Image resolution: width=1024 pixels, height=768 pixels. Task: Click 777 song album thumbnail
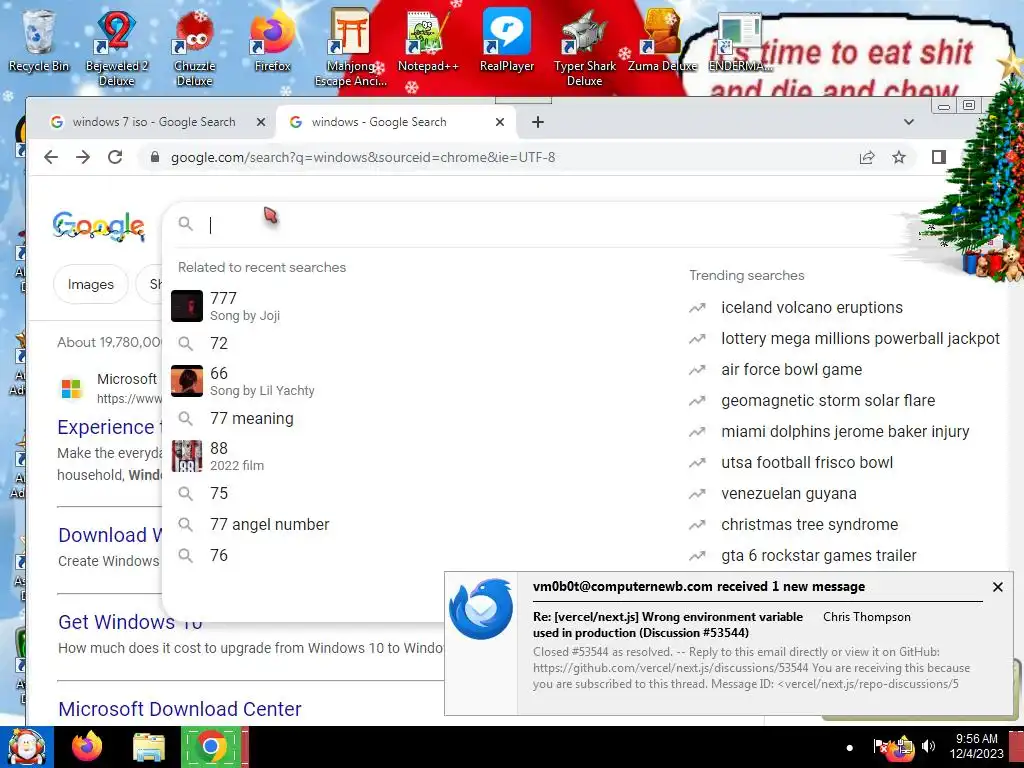pos(187,306)
